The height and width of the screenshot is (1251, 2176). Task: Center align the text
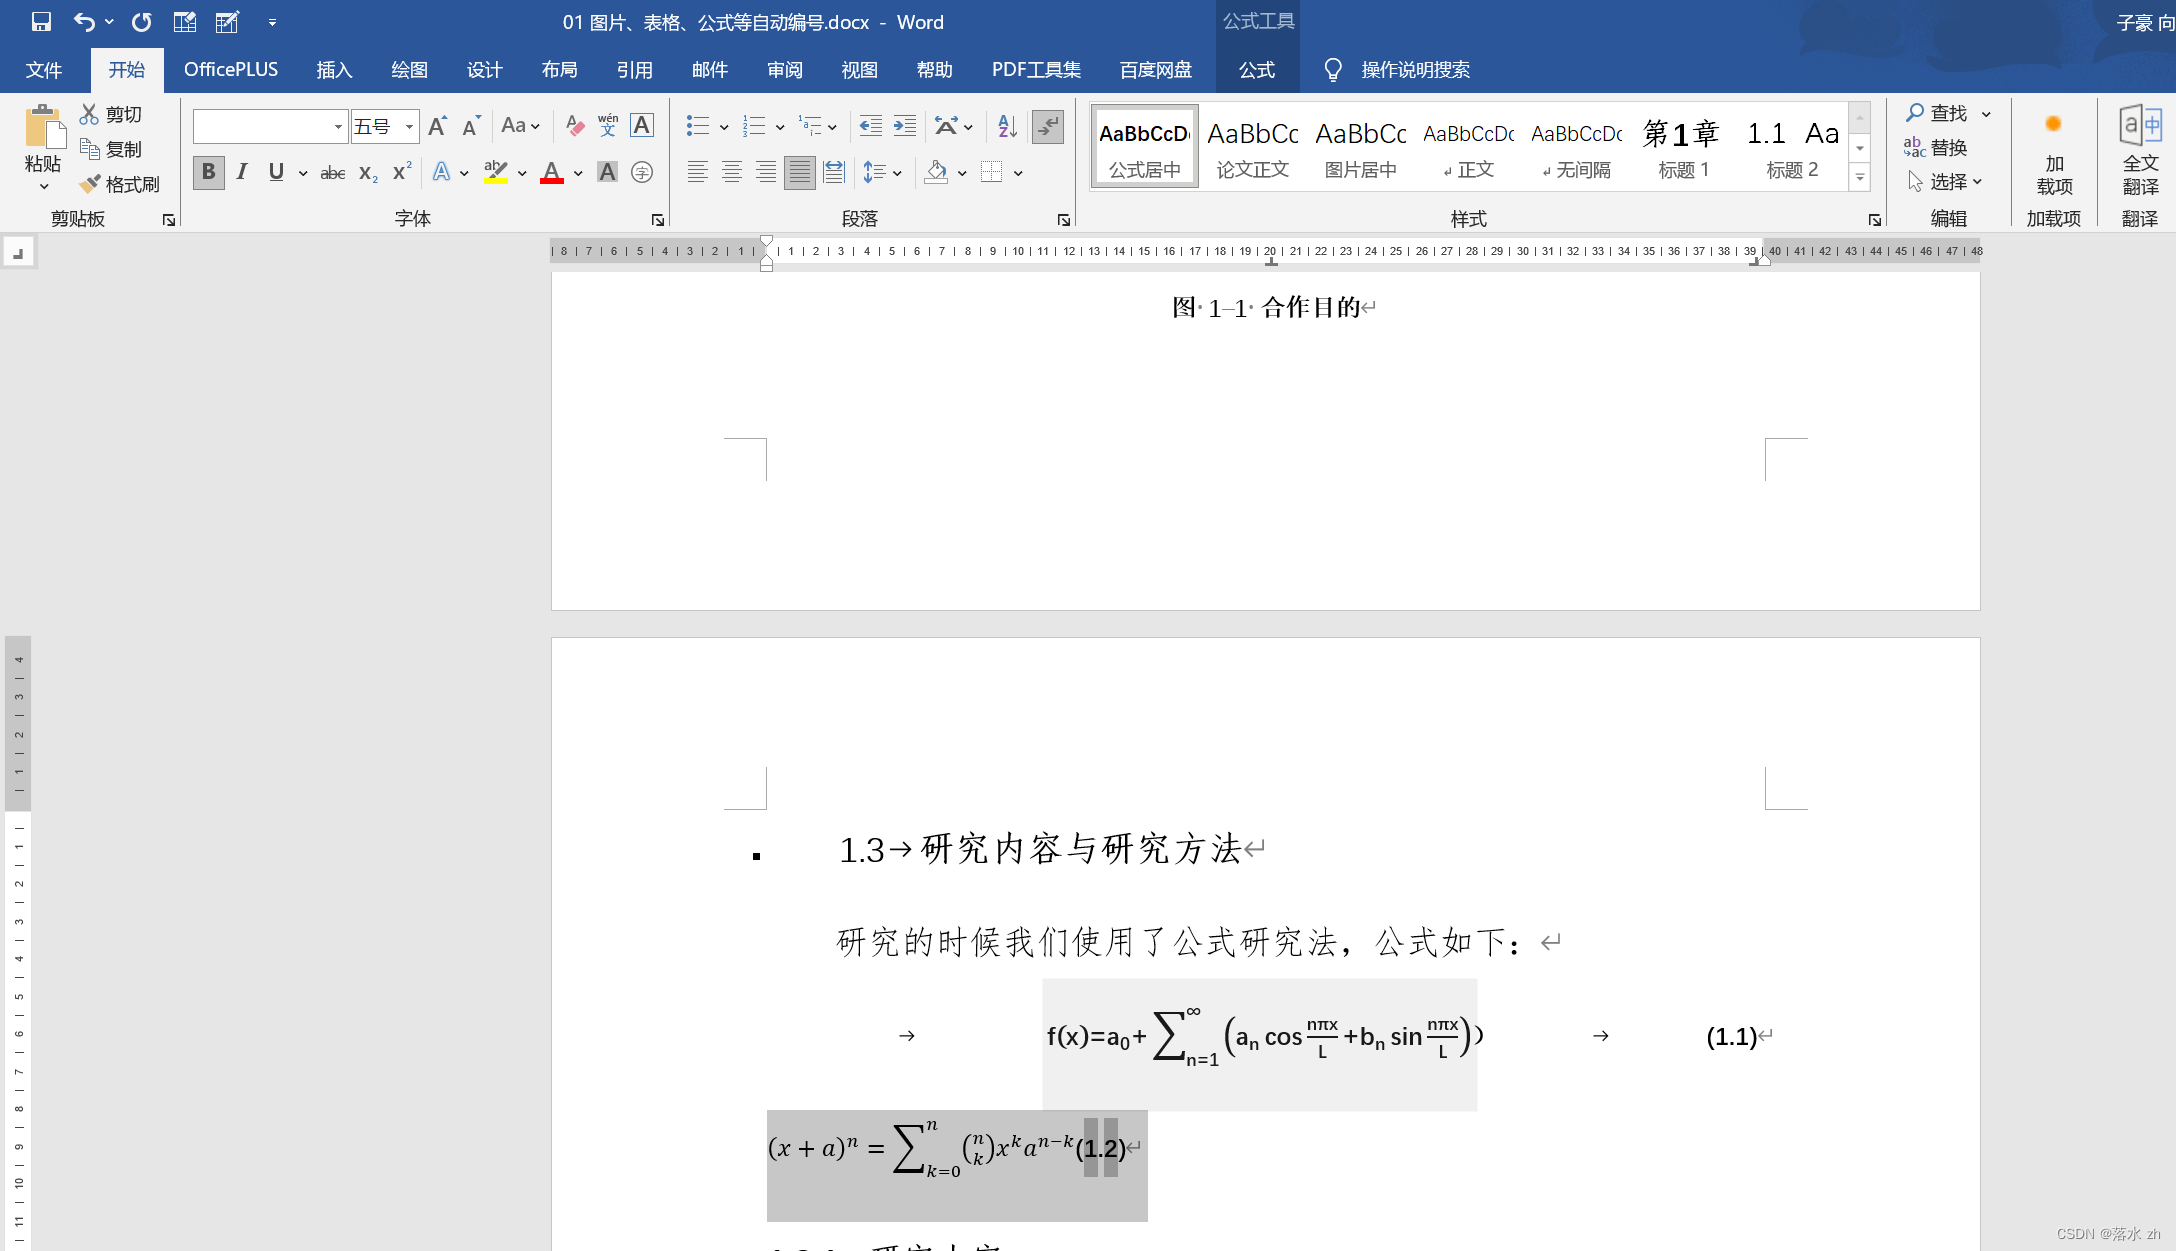(x=732, y=173)
